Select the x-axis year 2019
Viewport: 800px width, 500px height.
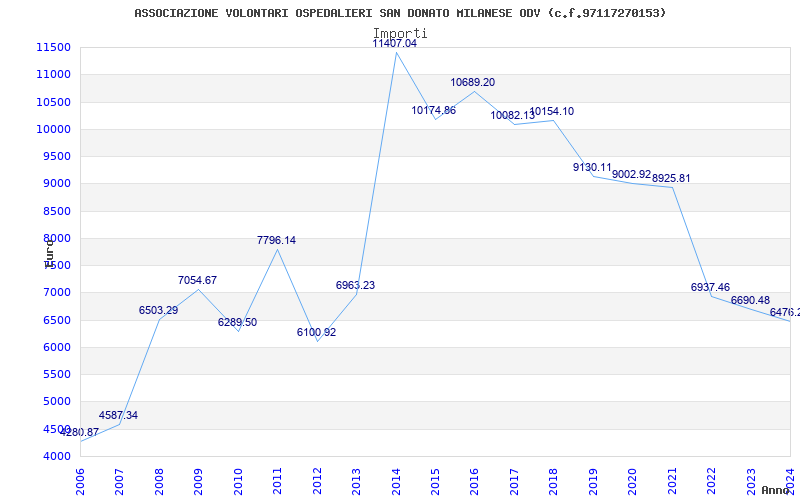(593, 481)
